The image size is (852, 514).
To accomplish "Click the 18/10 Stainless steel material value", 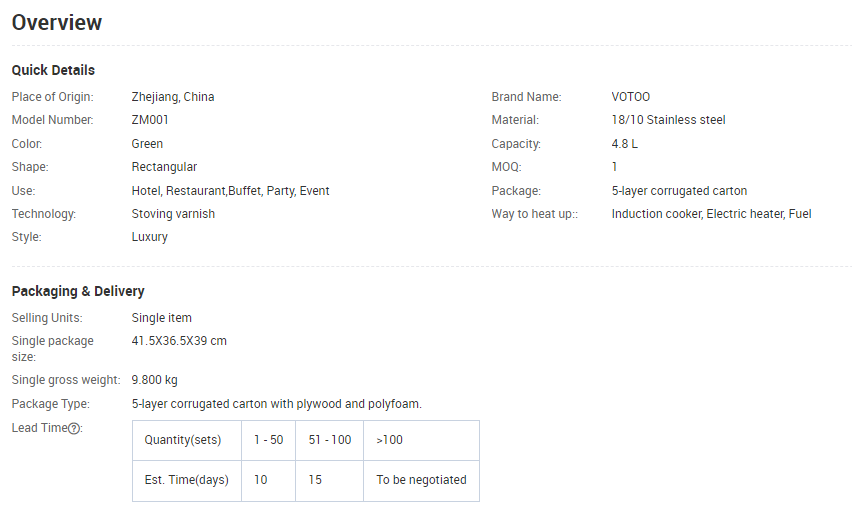I will pos(668,120).
